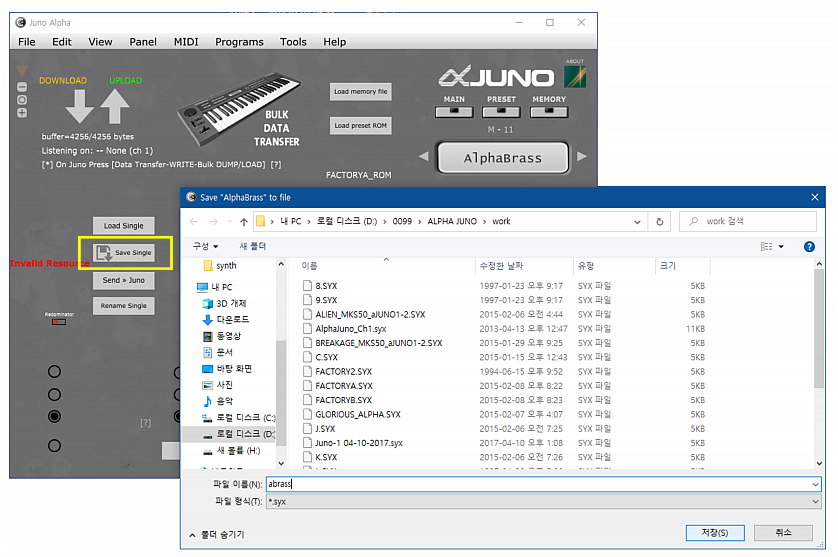Expand the orange triangle in Juno panel

point(22,71)
